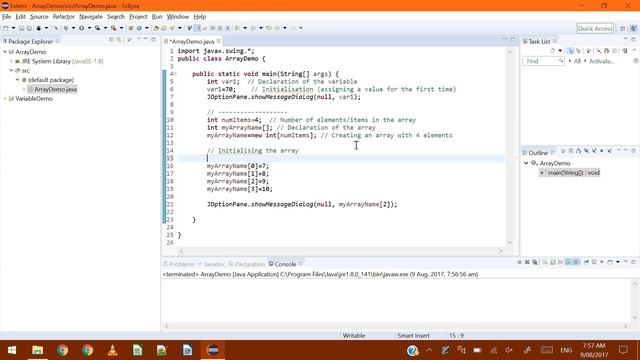This screenshot has height=360, width=640.
Task: Expand the JRE System Library node
Action: (x=11, y=61)
